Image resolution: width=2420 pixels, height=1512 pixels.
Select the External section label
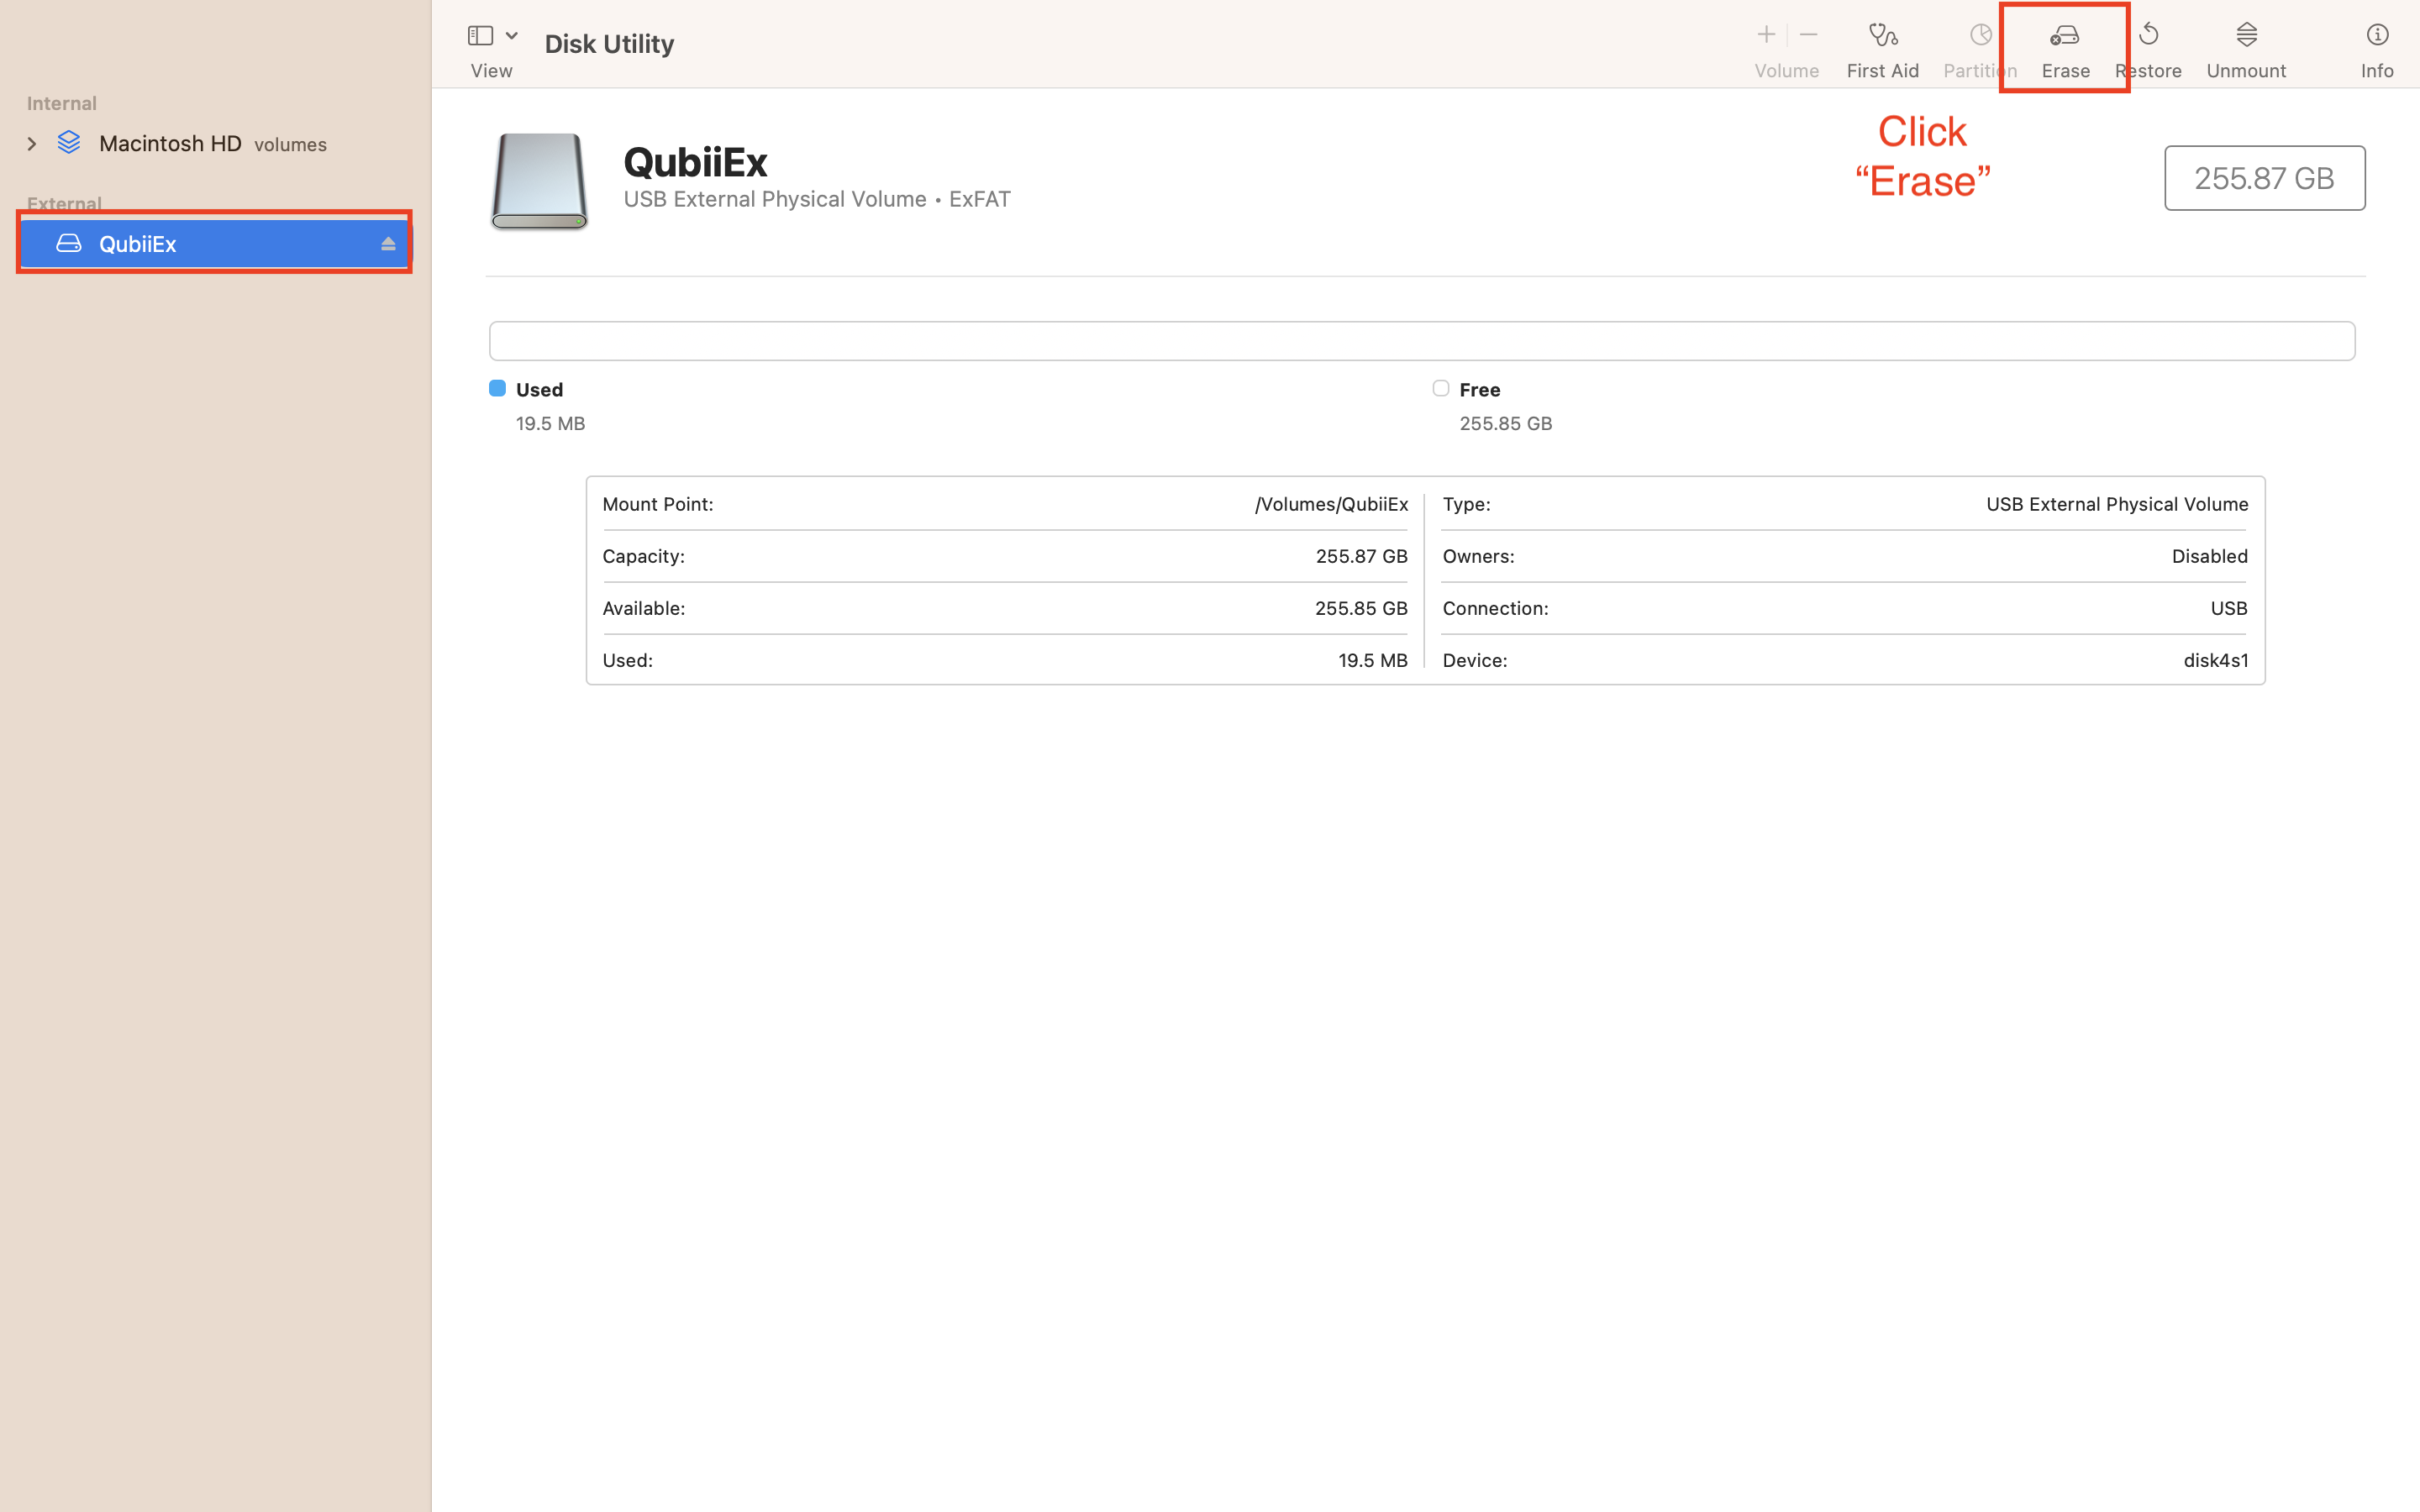(63, 204)
